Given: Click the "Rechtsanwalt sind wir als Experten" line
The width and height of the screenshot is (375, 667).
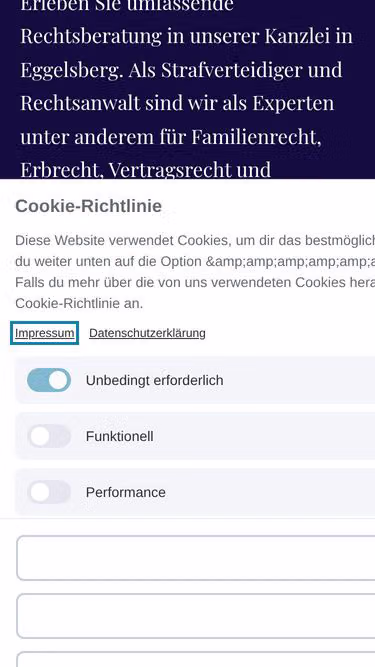Looking at the screenshot, I should click(177, 103).
